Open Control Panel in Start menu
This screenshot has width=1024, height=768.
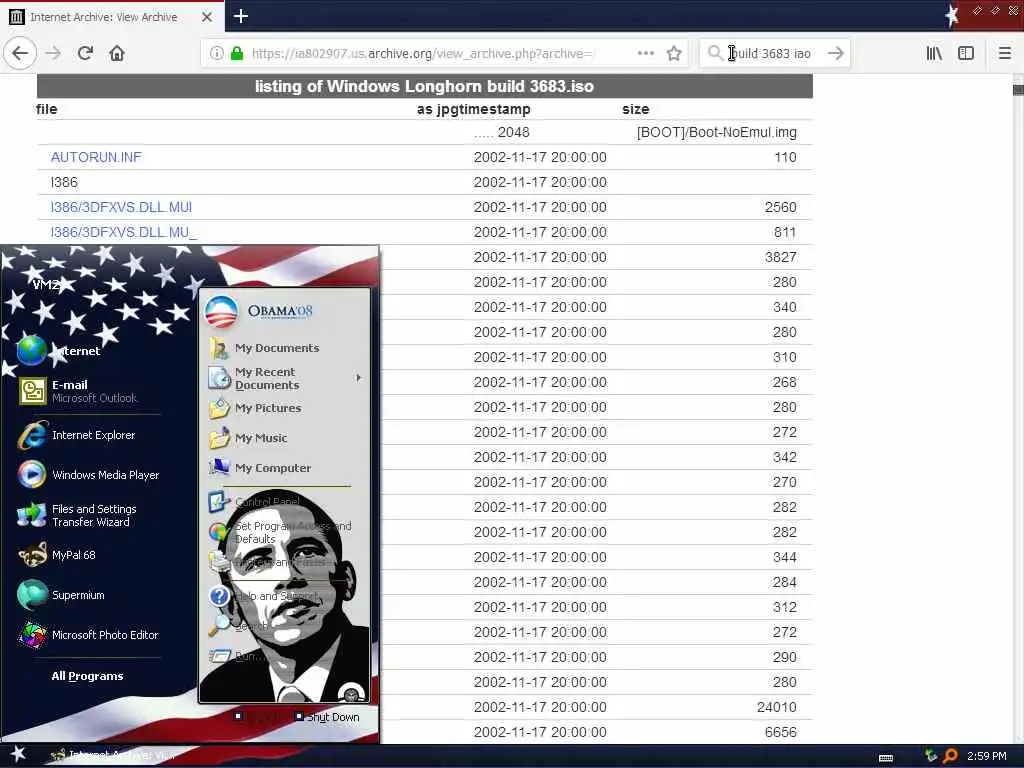[x=255, y=502]
